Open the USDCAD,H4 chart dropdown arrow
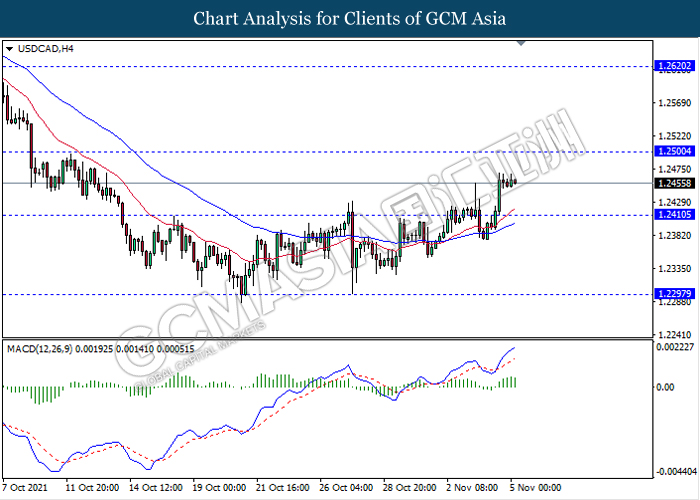This screenshot has height=500, width=700. click(9, 49)
